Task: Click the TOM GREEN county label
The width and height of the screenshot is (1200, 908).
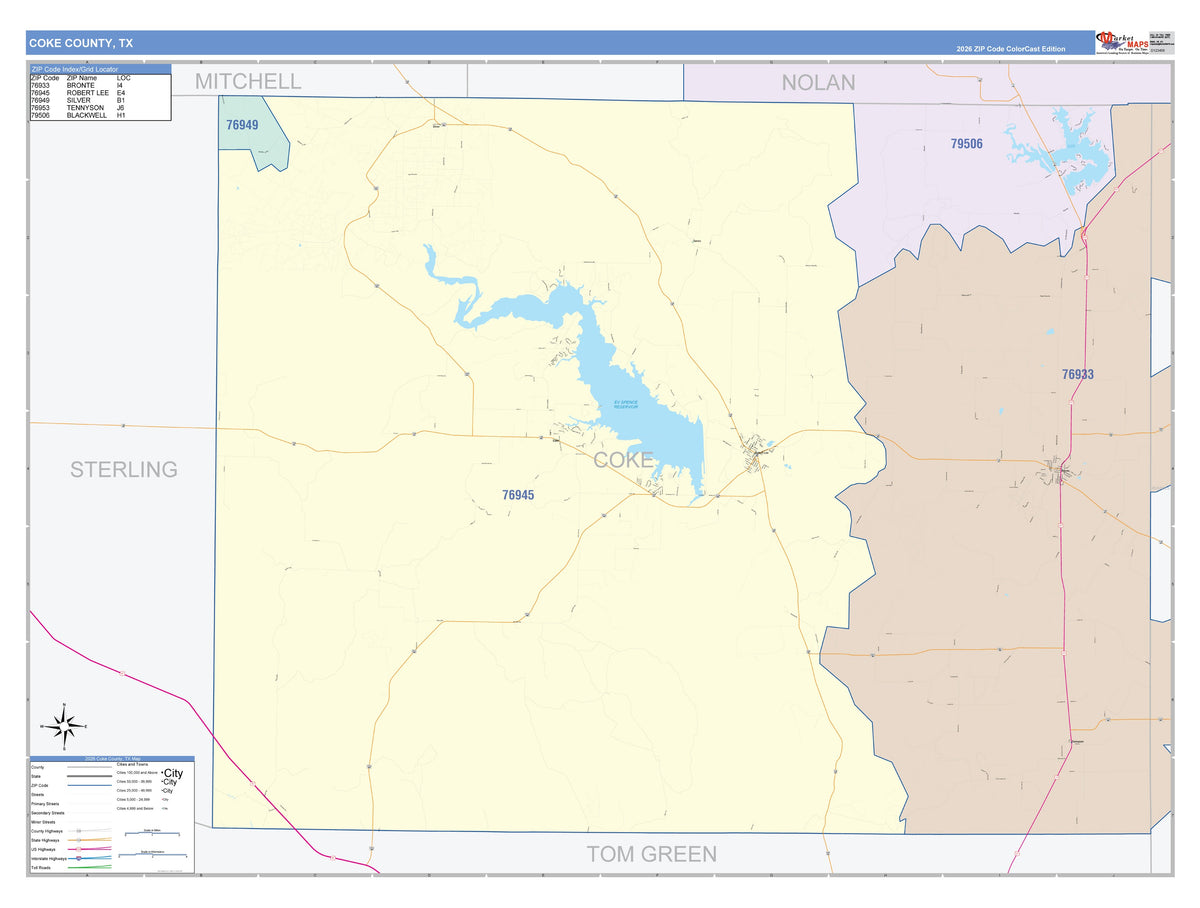Action: tap(651, 854)
